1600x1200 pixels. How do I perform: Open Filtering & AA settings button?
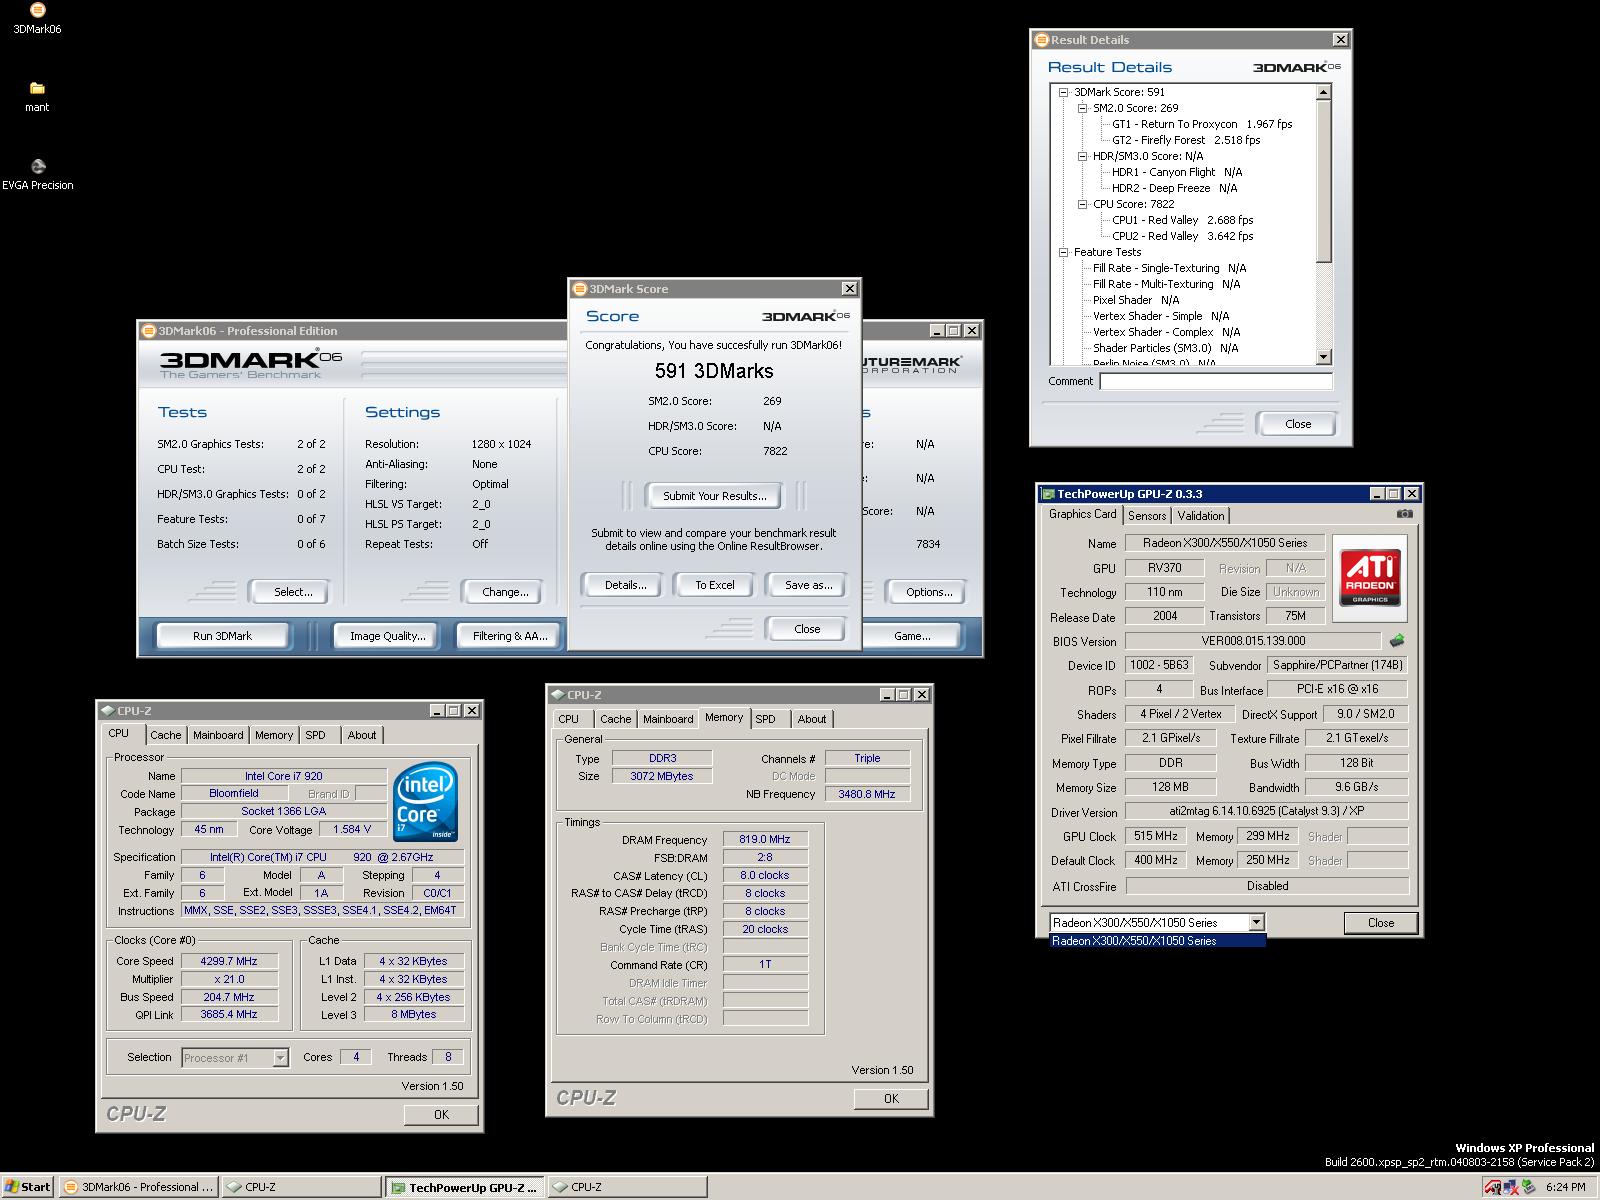(x=510, y=636)
